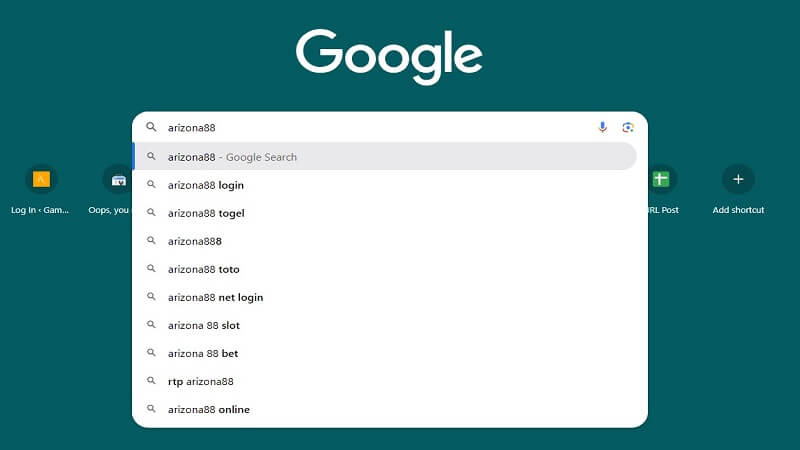Open the 'Log In - Gam...' shortcut icon
800x450 pixels.
(x=41, y=179)
